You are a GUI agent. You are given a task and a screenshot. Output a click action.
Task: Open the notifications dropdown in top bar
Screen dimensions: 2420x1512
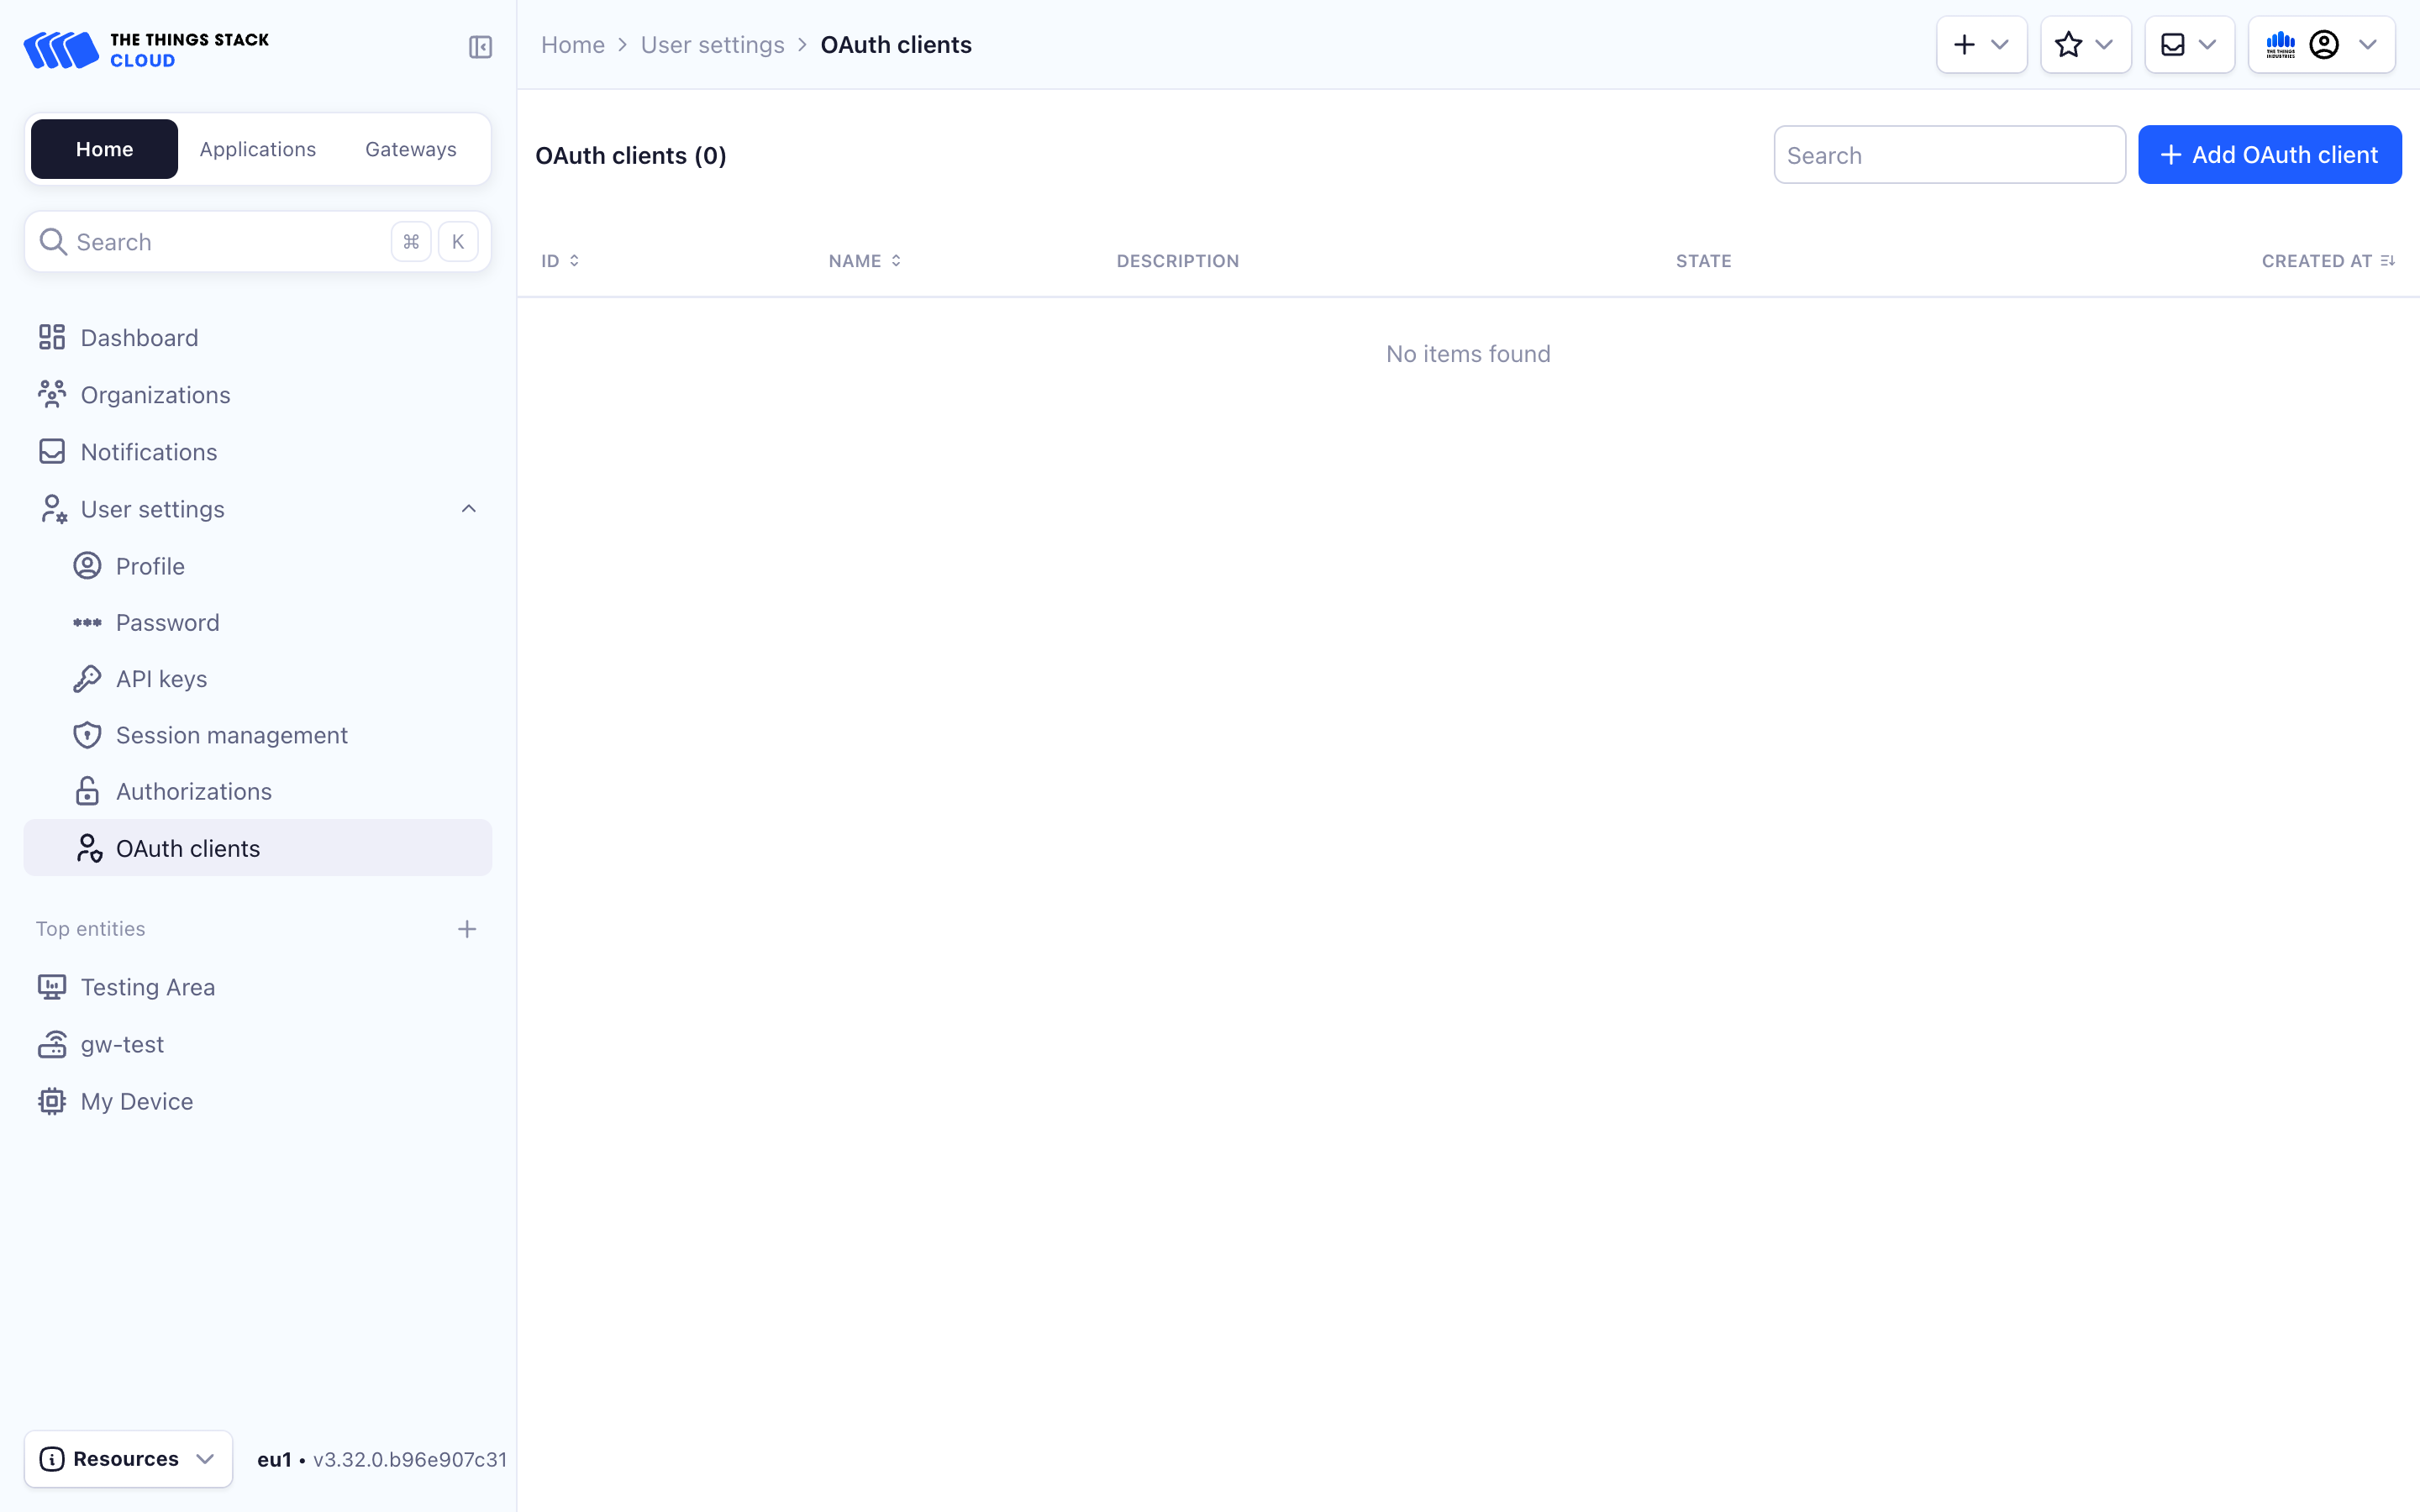[x=2186, y=44]
